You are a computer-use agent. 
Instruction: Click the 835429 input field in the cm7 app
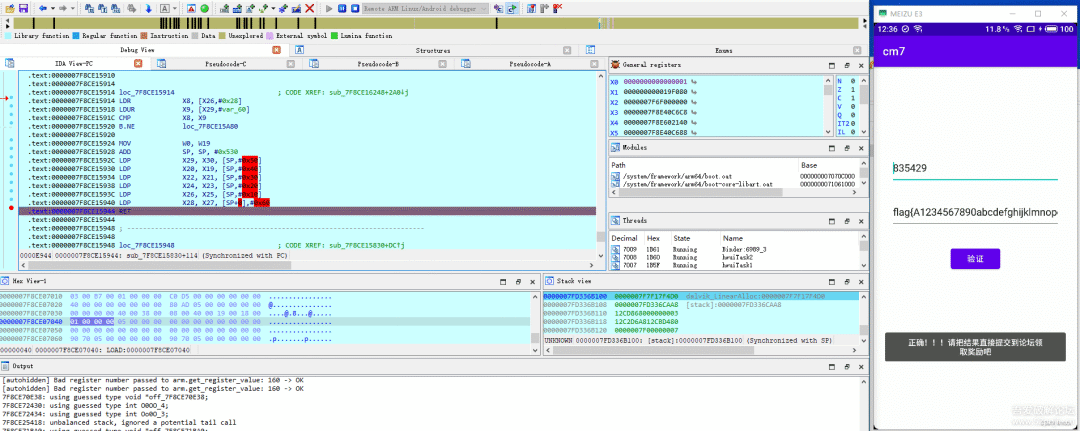point(975,167)
